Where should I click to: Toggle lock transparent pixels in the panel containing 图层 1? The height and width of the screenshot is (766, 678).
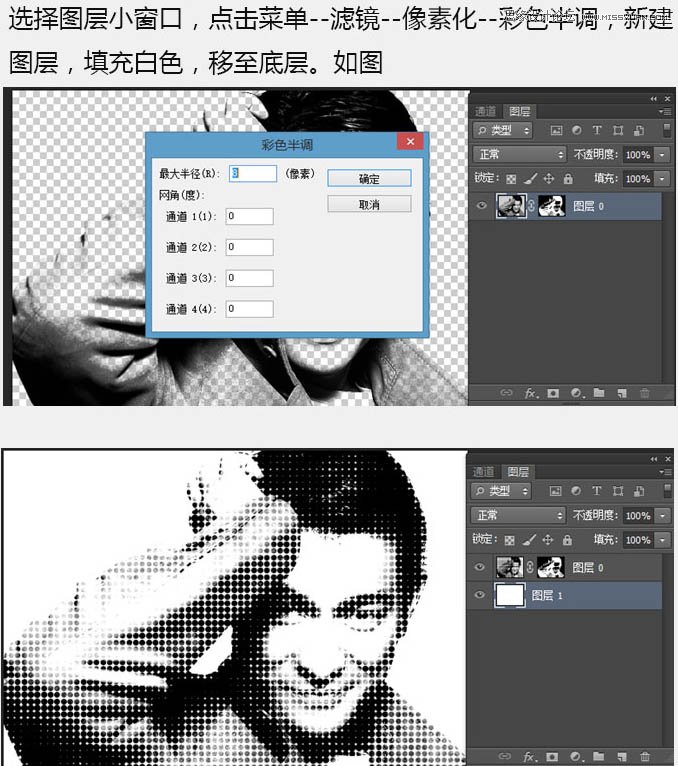(509, 540)
